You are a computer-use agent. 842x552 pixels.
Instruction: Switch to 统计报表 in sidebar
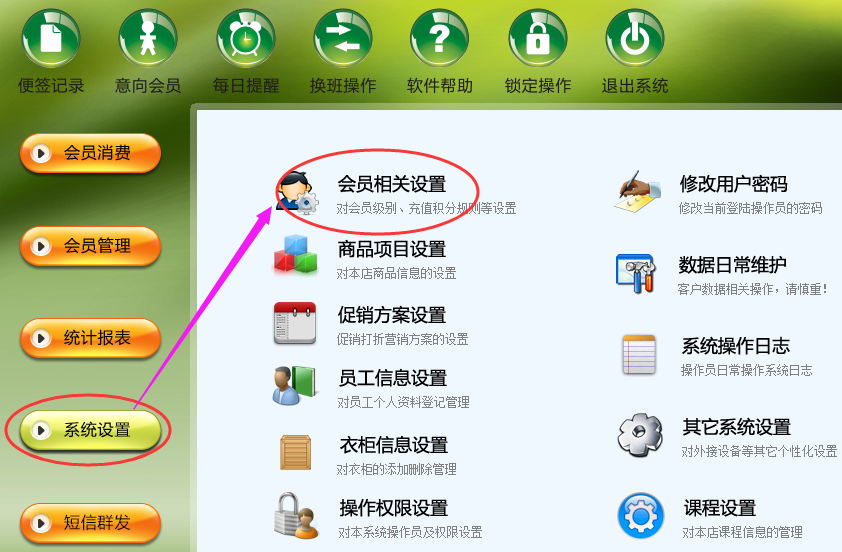tap(90, 338)
